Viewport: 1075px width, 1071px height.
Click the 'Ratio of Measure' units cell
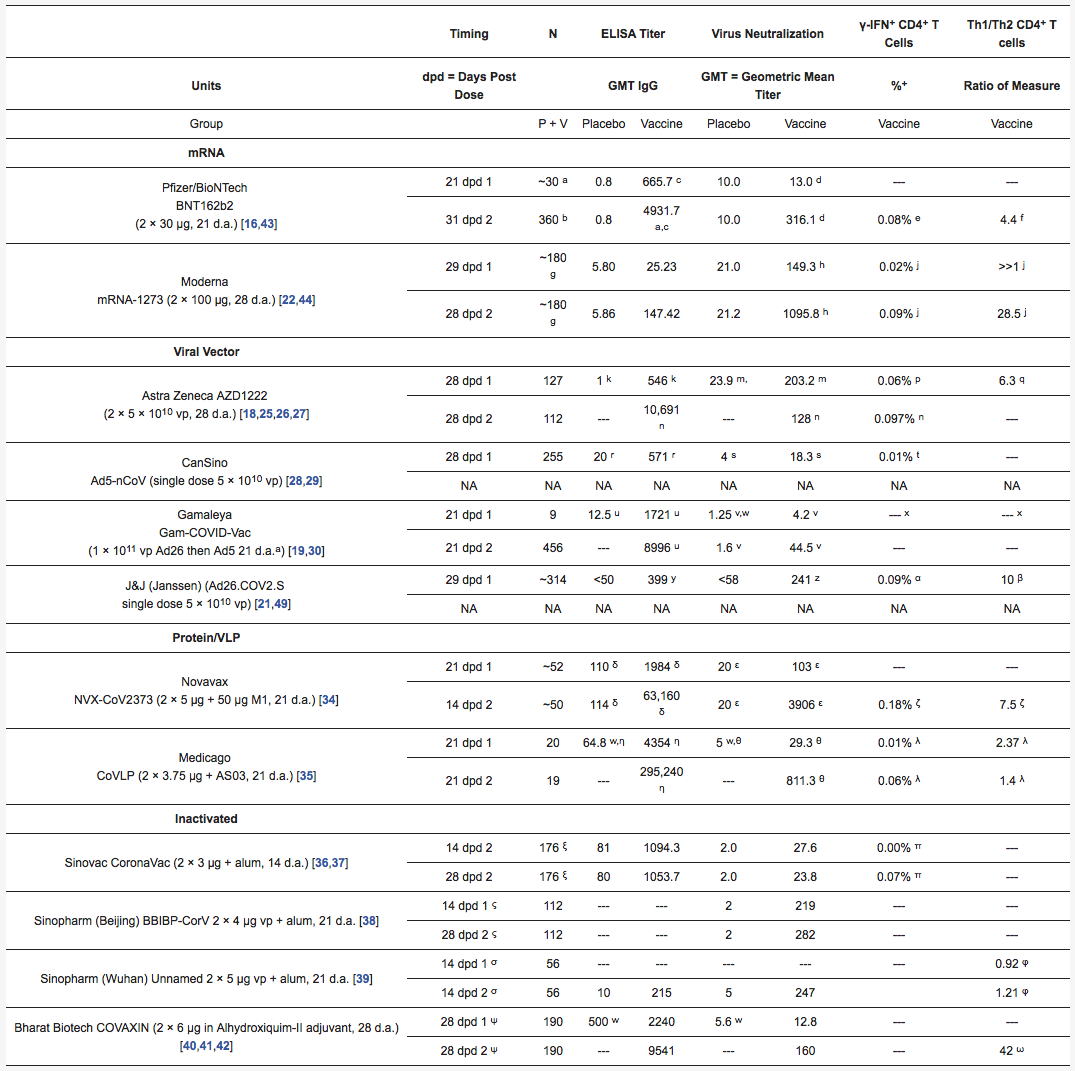(1011, 86)
